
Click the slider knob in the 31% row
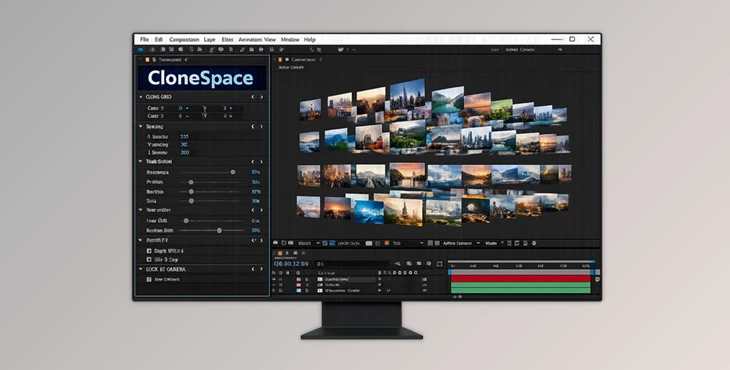(233, 172)
